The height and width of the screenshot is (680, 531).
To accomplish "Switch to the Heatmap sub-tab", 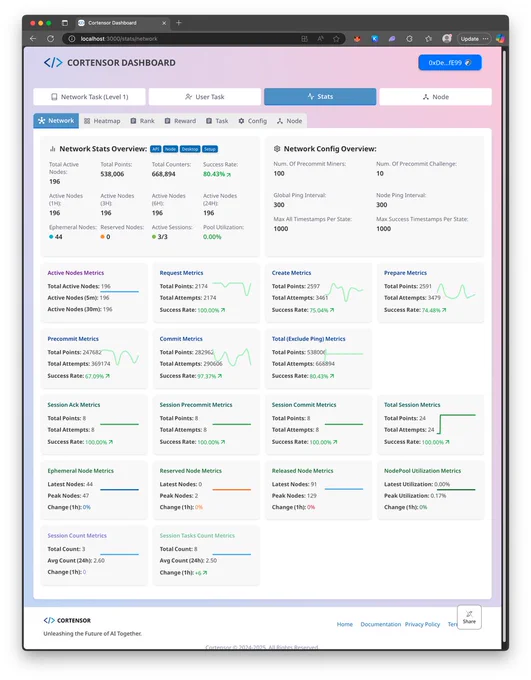I will click(102, 121).
